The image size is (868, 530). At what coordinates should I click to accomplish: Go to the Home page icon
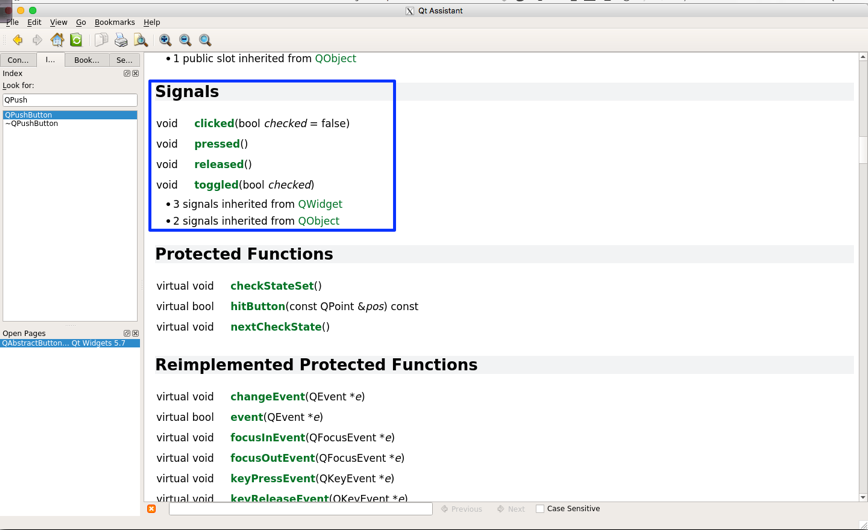[57, 40]
